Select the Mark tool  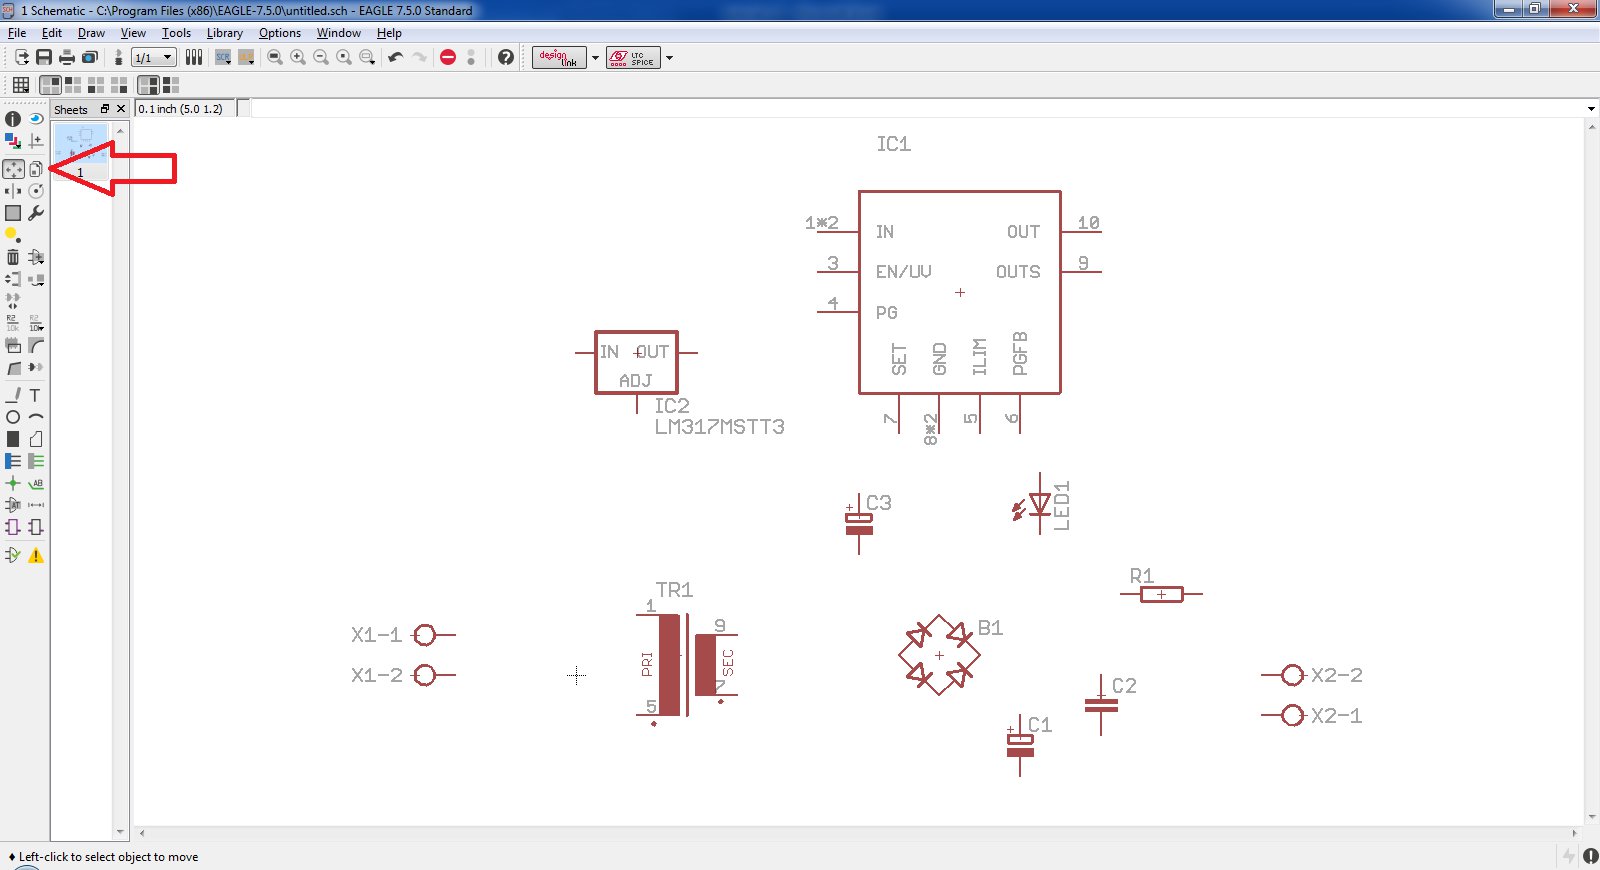(36, 141)
